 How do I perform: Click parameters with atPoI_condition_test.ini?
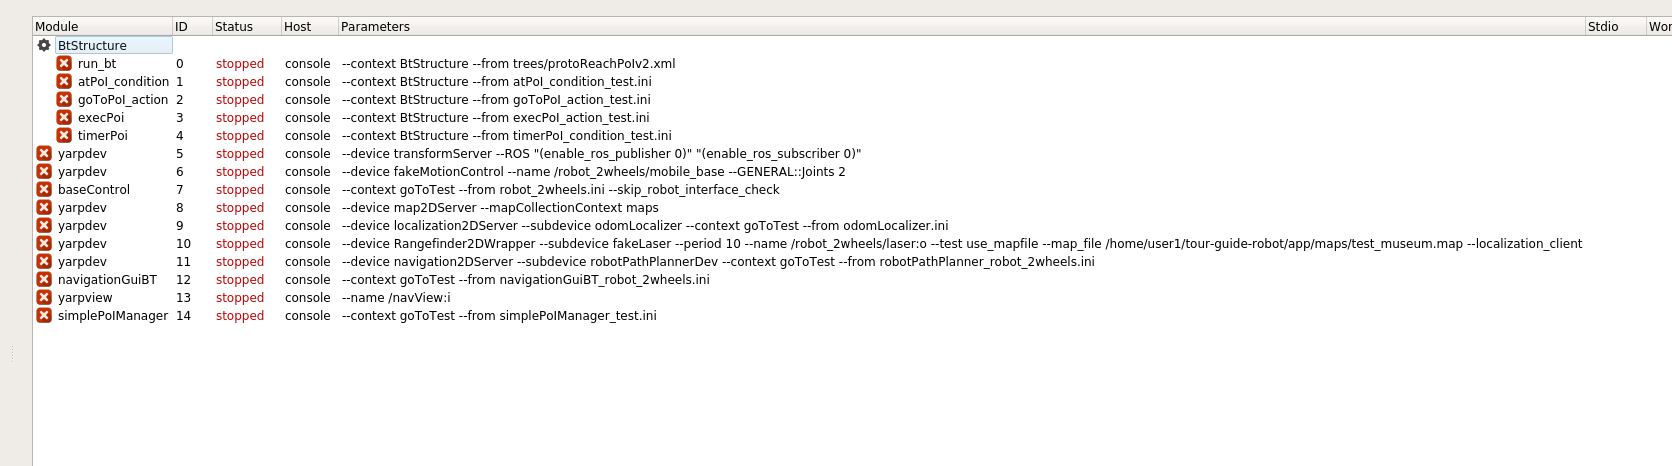click(497, 81)
